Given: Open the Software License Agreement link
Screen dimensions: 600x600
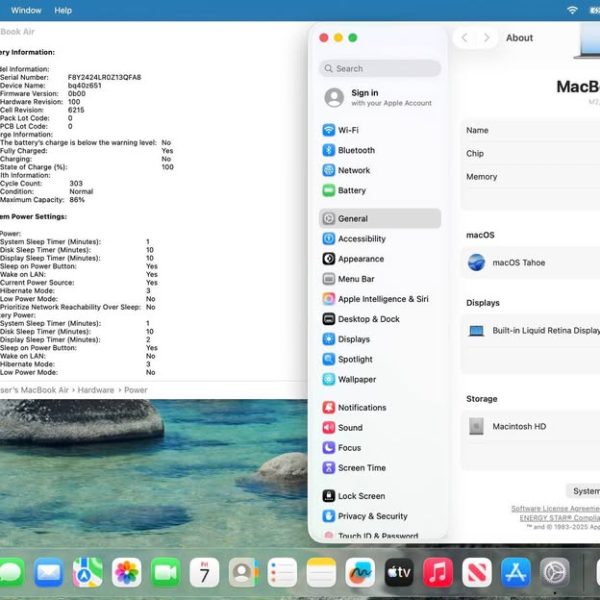Looking at the screenshot, I should 555,509.
